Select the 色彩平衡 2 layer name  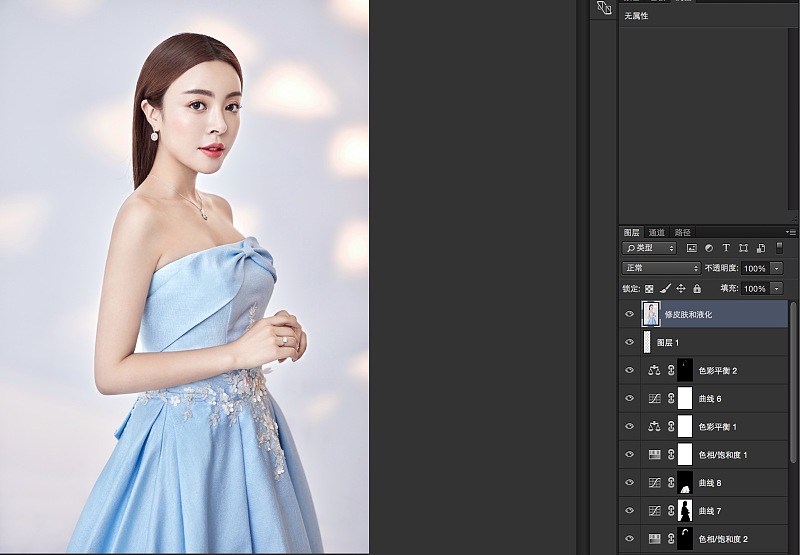(718, 371)
